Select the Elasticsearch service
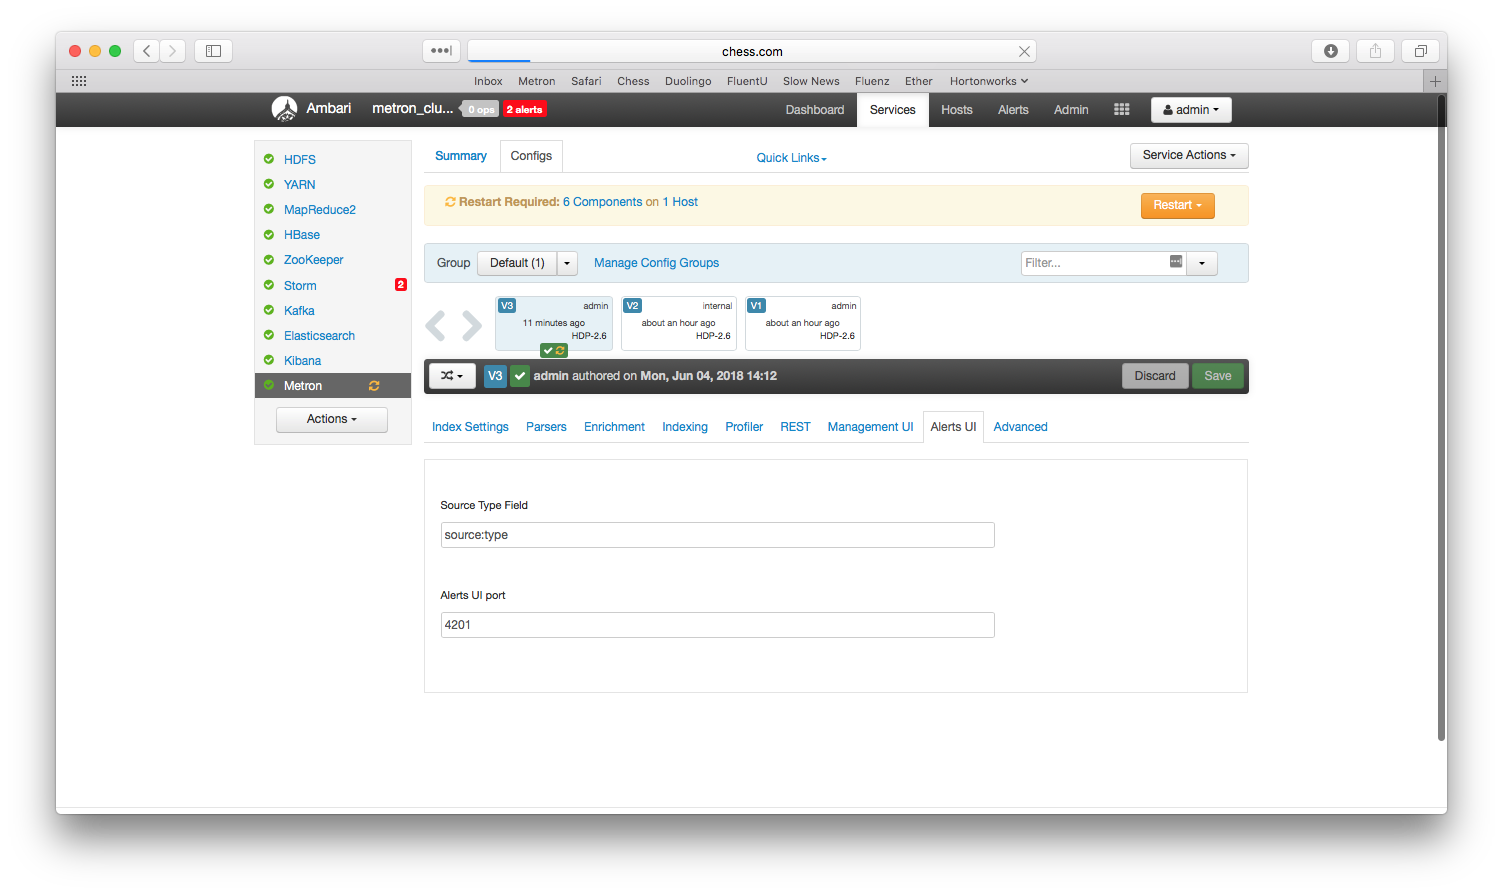 coord(319,336)
